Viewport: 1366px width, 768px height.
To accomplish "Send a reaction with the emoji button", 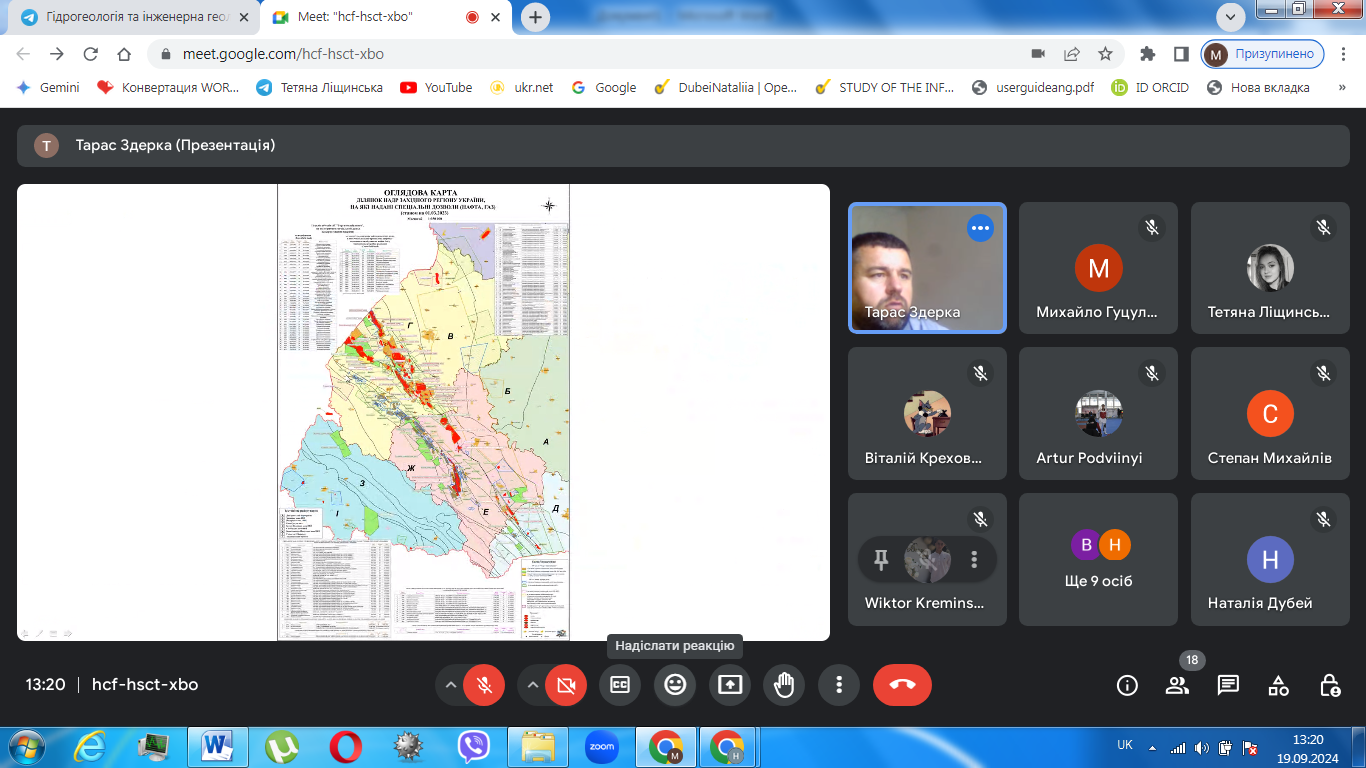I will [x=675, y=685].
